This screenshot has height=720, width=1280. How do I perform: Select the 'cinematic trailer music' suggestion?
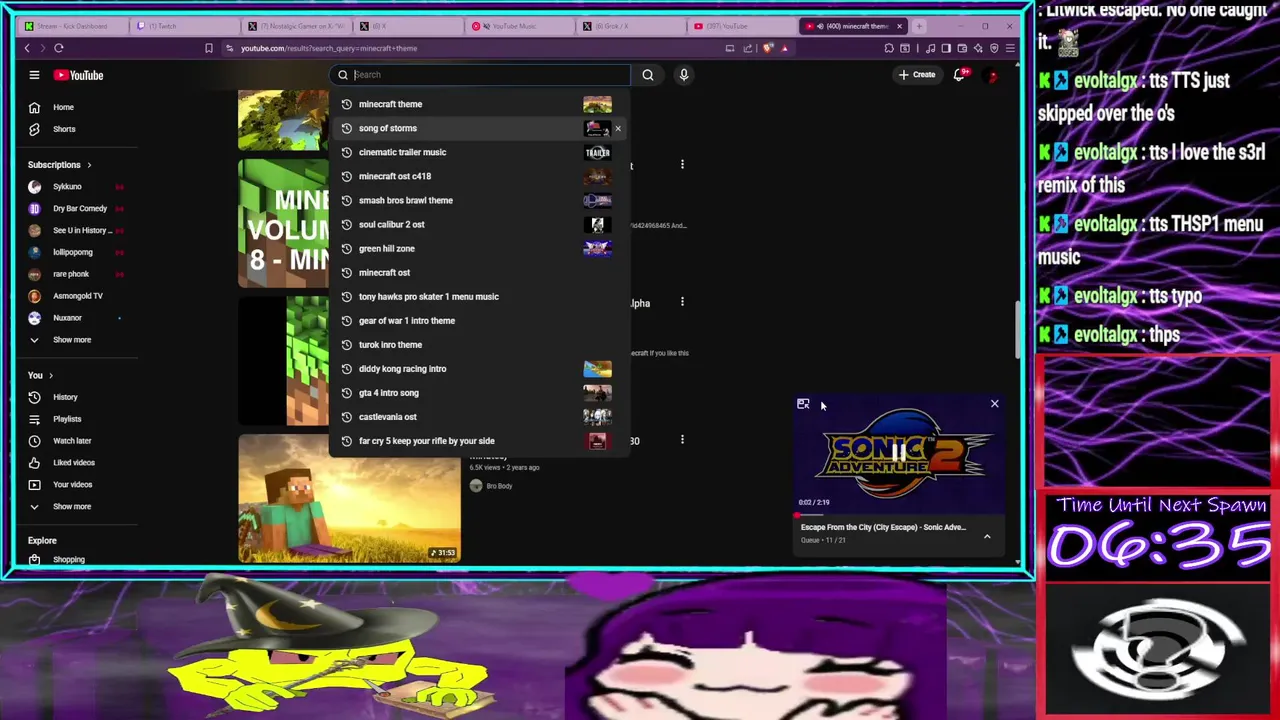479,152
